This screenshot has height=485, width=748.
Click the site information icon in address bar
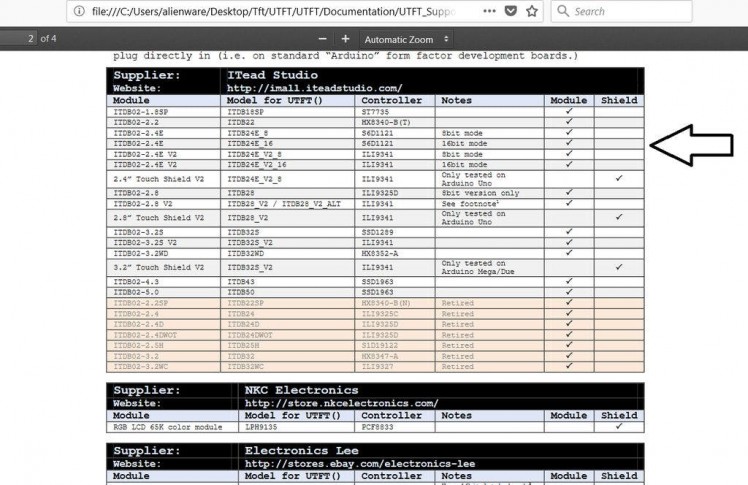pyautogui.click(x=79, y=11)
